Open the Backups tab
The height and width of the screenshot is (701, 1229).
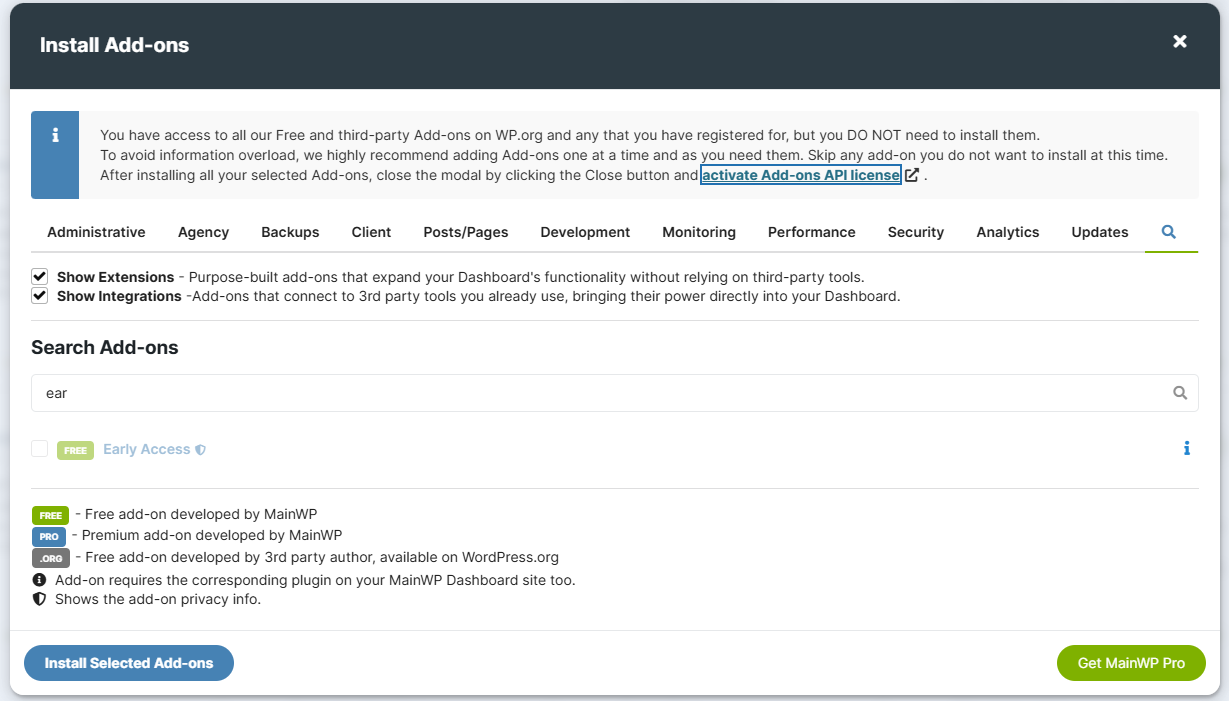[x=290, y=232]
